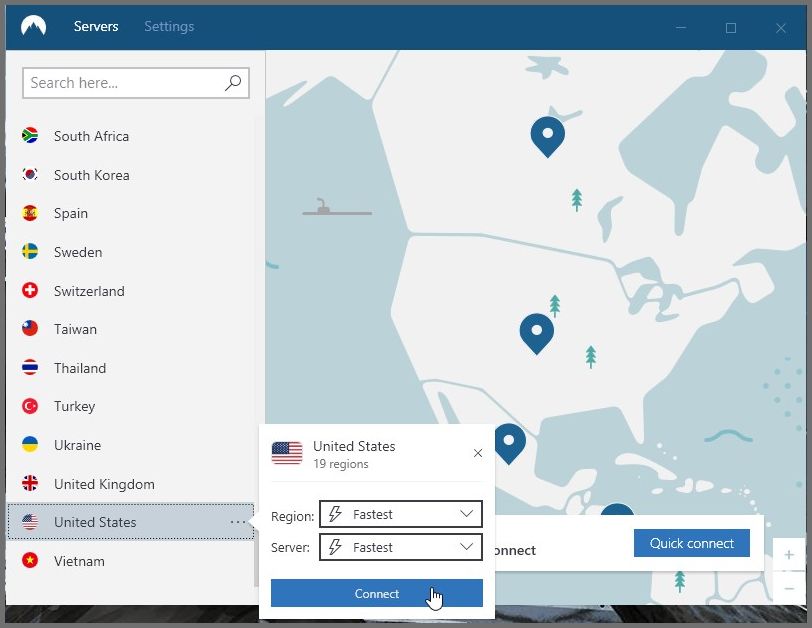This screenshot has height=628, width=812.
Task: Choose Turkey from the server list
Action: click(130, 406)
